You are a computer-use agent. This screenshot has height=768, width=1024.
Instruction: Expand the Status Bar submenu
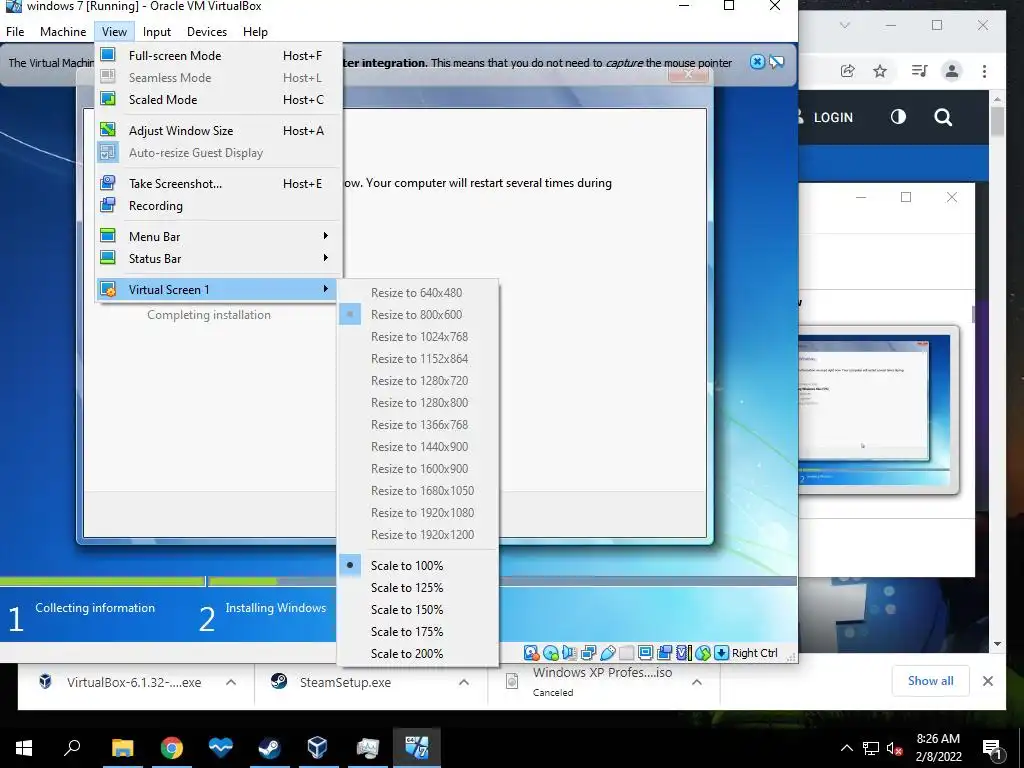tap(219, 259)
